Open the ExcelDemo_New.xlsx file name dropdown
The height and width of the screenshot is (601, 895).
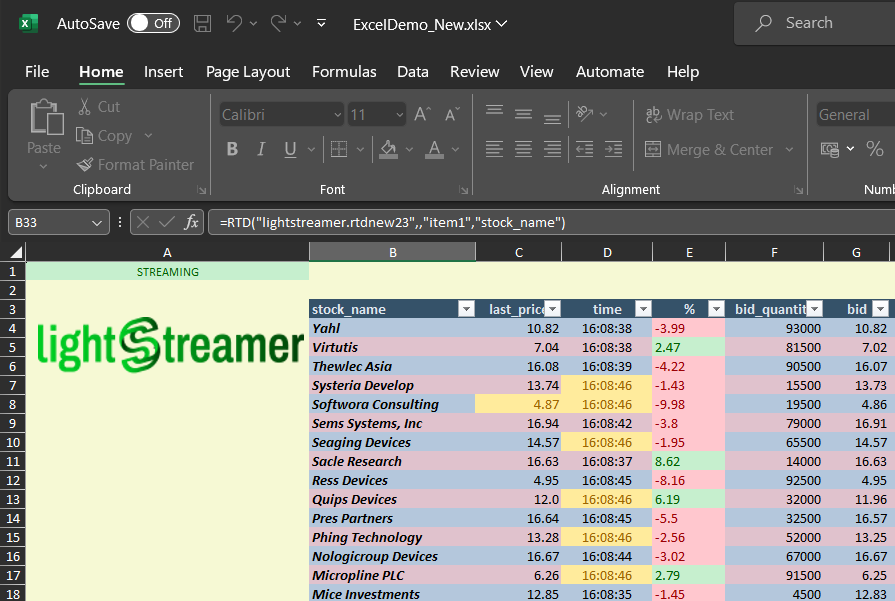502,24
